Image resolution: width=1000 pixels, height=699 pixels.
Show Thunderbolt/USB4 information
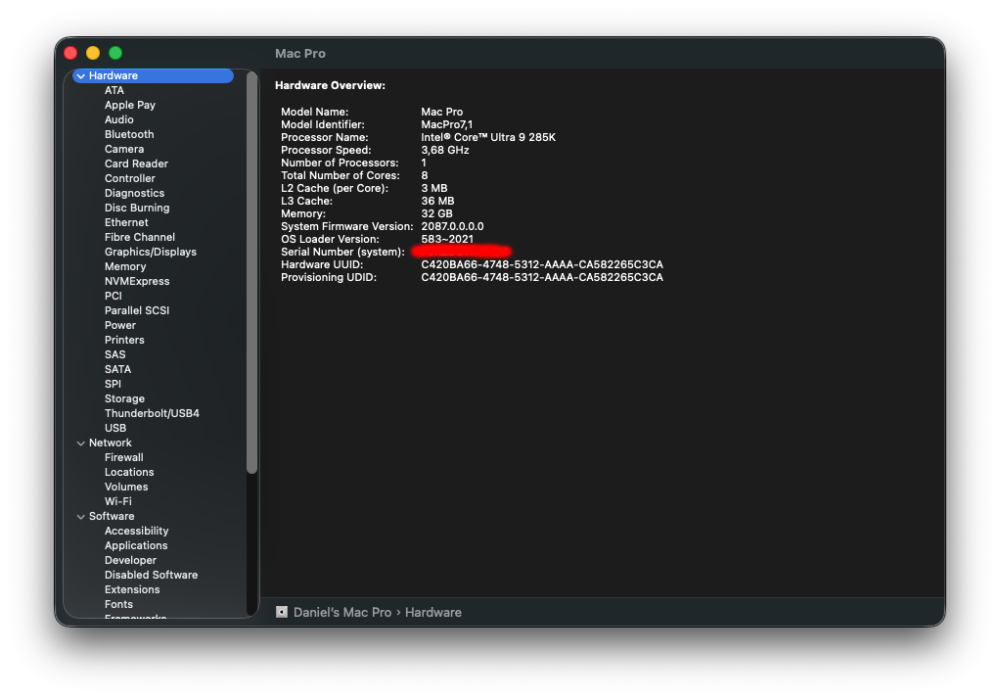pyautogui.click(x=152, y=413)
